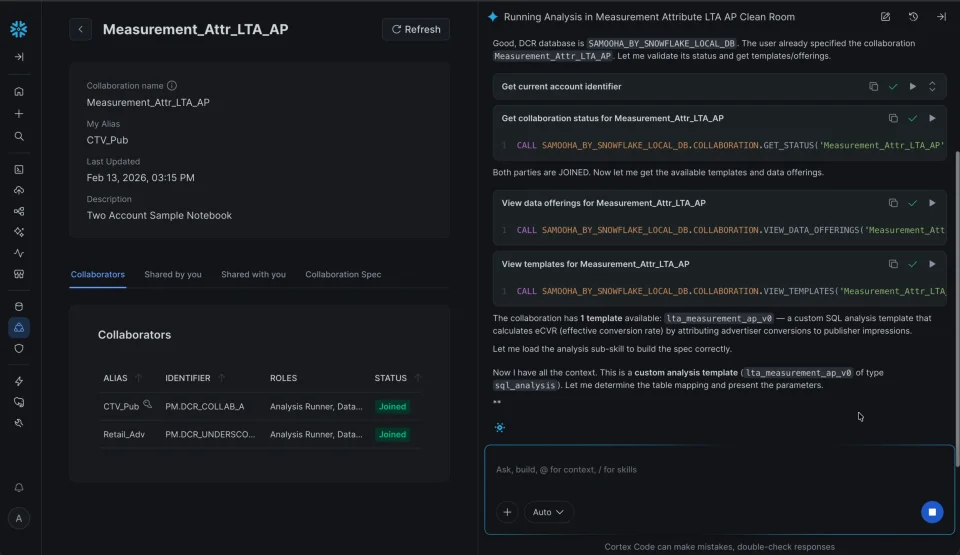The height and width of the screenshot is (555, 960).
Task: Open the wrench tools sidebar icon
Action: coord(19,423)
